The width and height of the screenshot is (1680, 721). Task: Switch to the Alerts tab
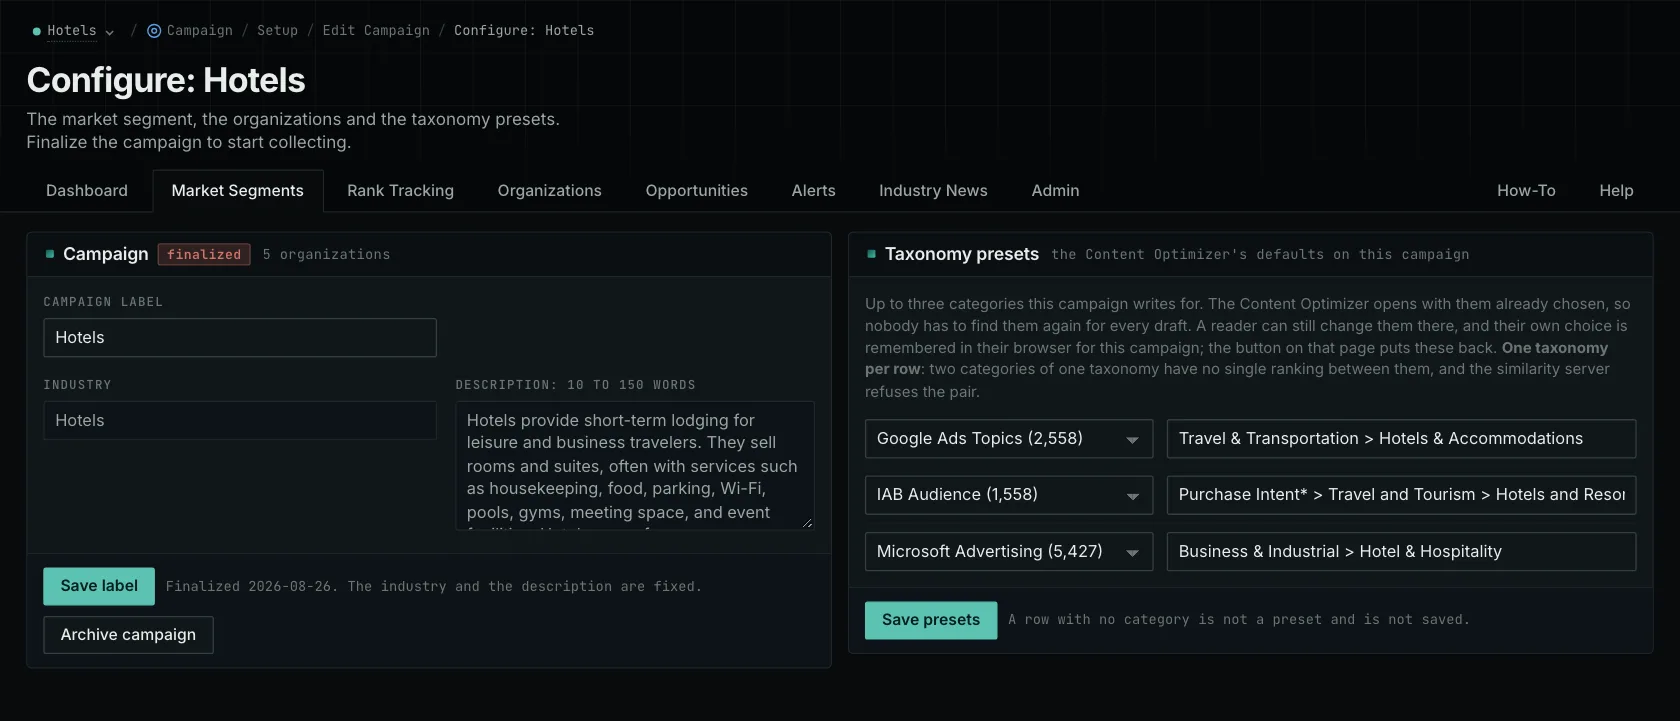813,191
